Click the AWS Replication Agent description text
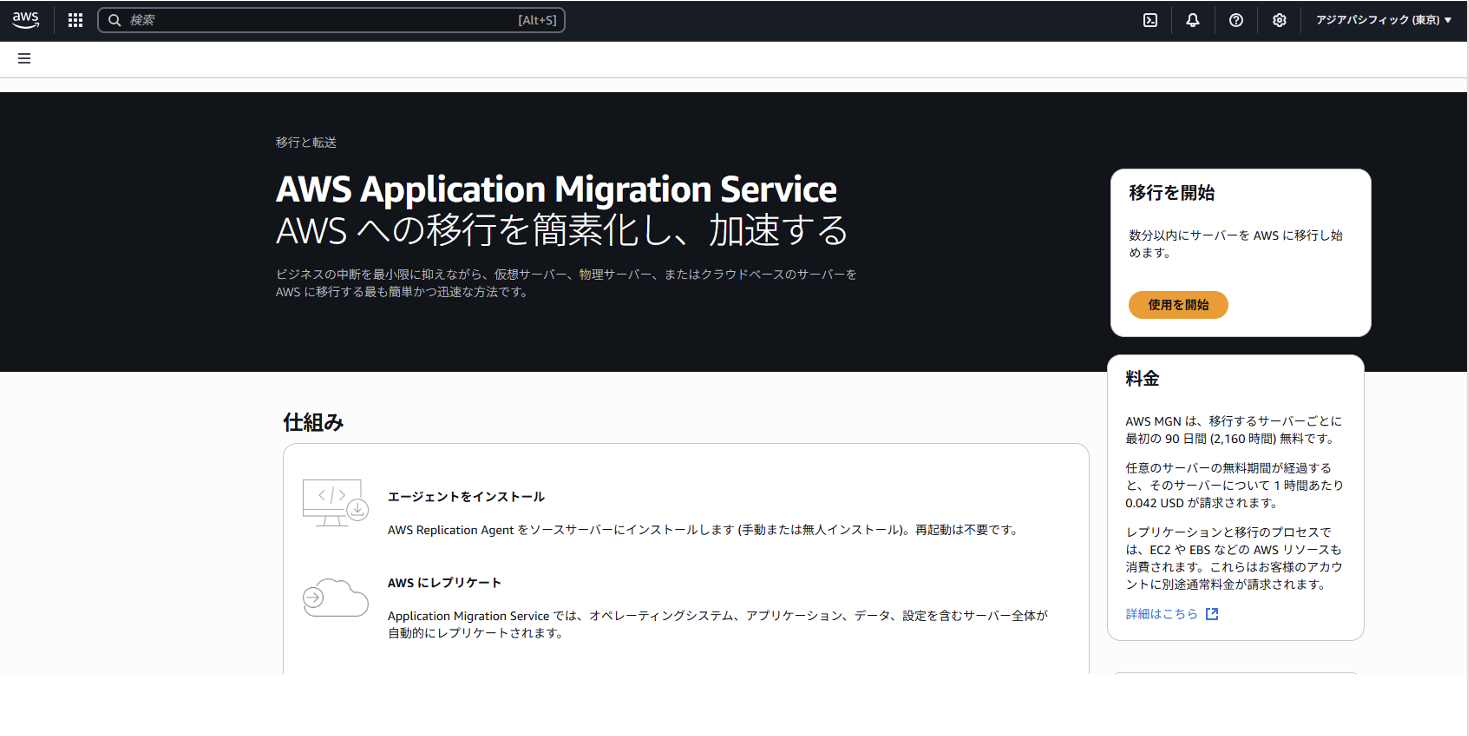Screen dimensions: 1469x736 click(x=703, y=530)
